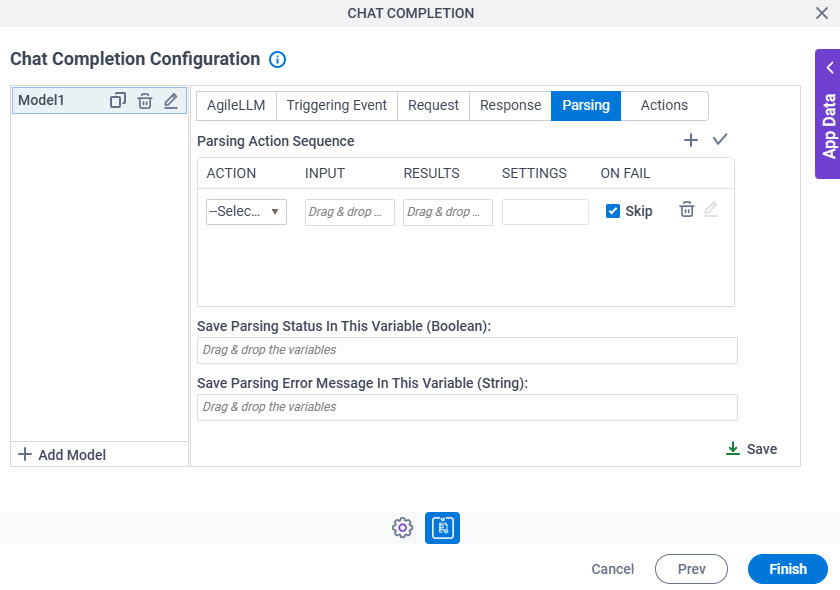Click the ON FAIL column header

(x=625, y=174)
